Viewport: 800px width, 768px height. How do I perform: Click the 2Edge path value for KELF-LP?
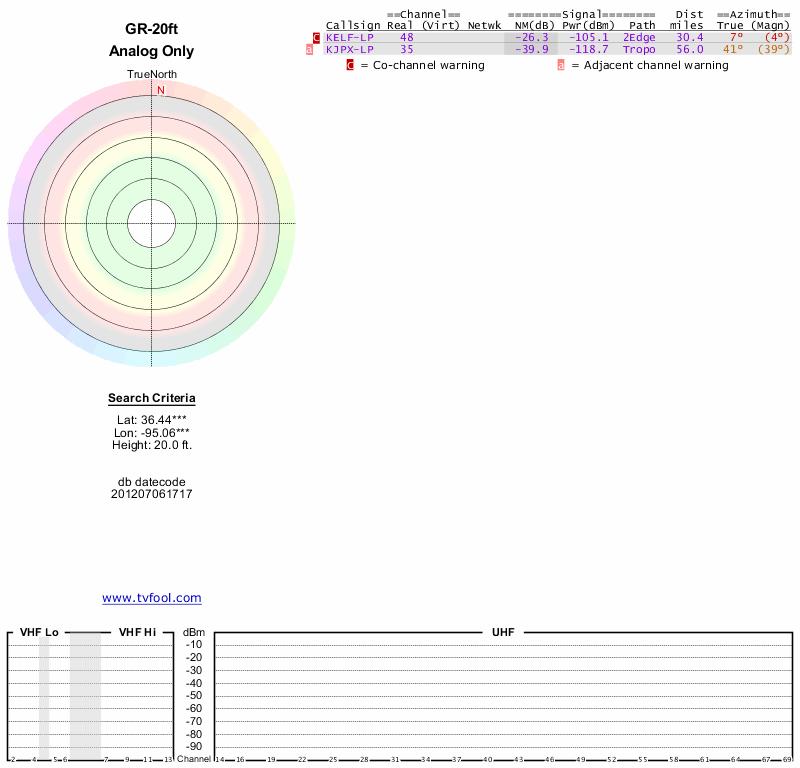click(639, 37)
